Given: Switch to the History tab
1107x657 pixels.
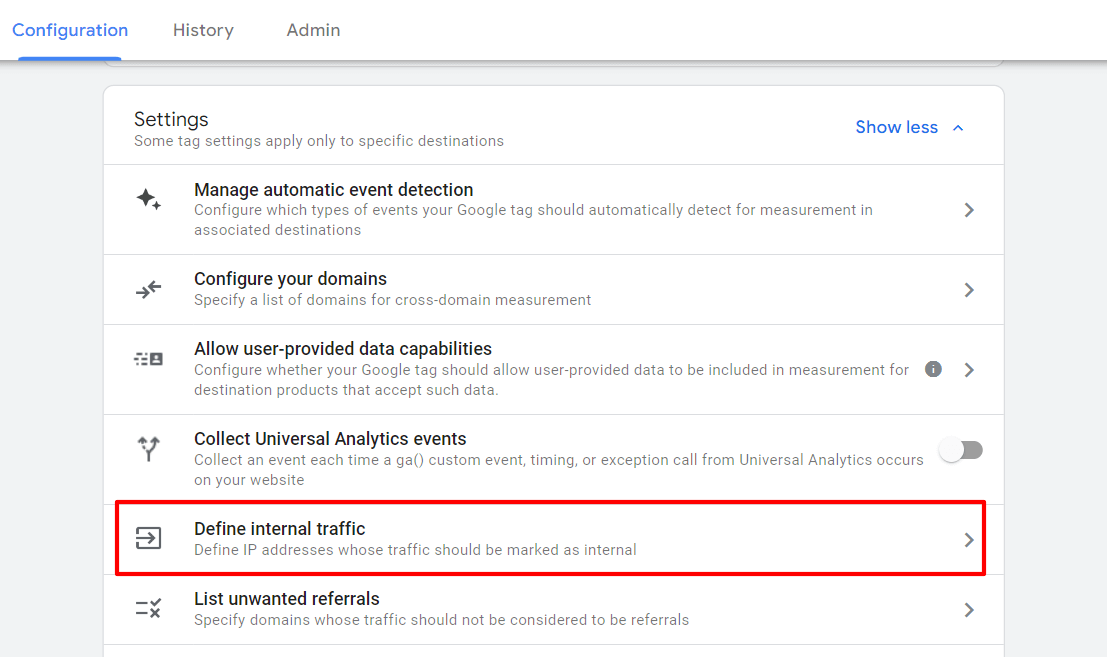Looking at the screenshot, I should pos(203,30).
